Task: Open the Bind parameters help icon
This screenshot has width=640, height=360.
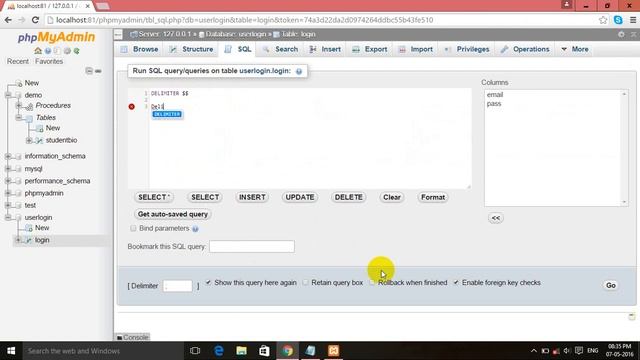Action: (195, 229)
